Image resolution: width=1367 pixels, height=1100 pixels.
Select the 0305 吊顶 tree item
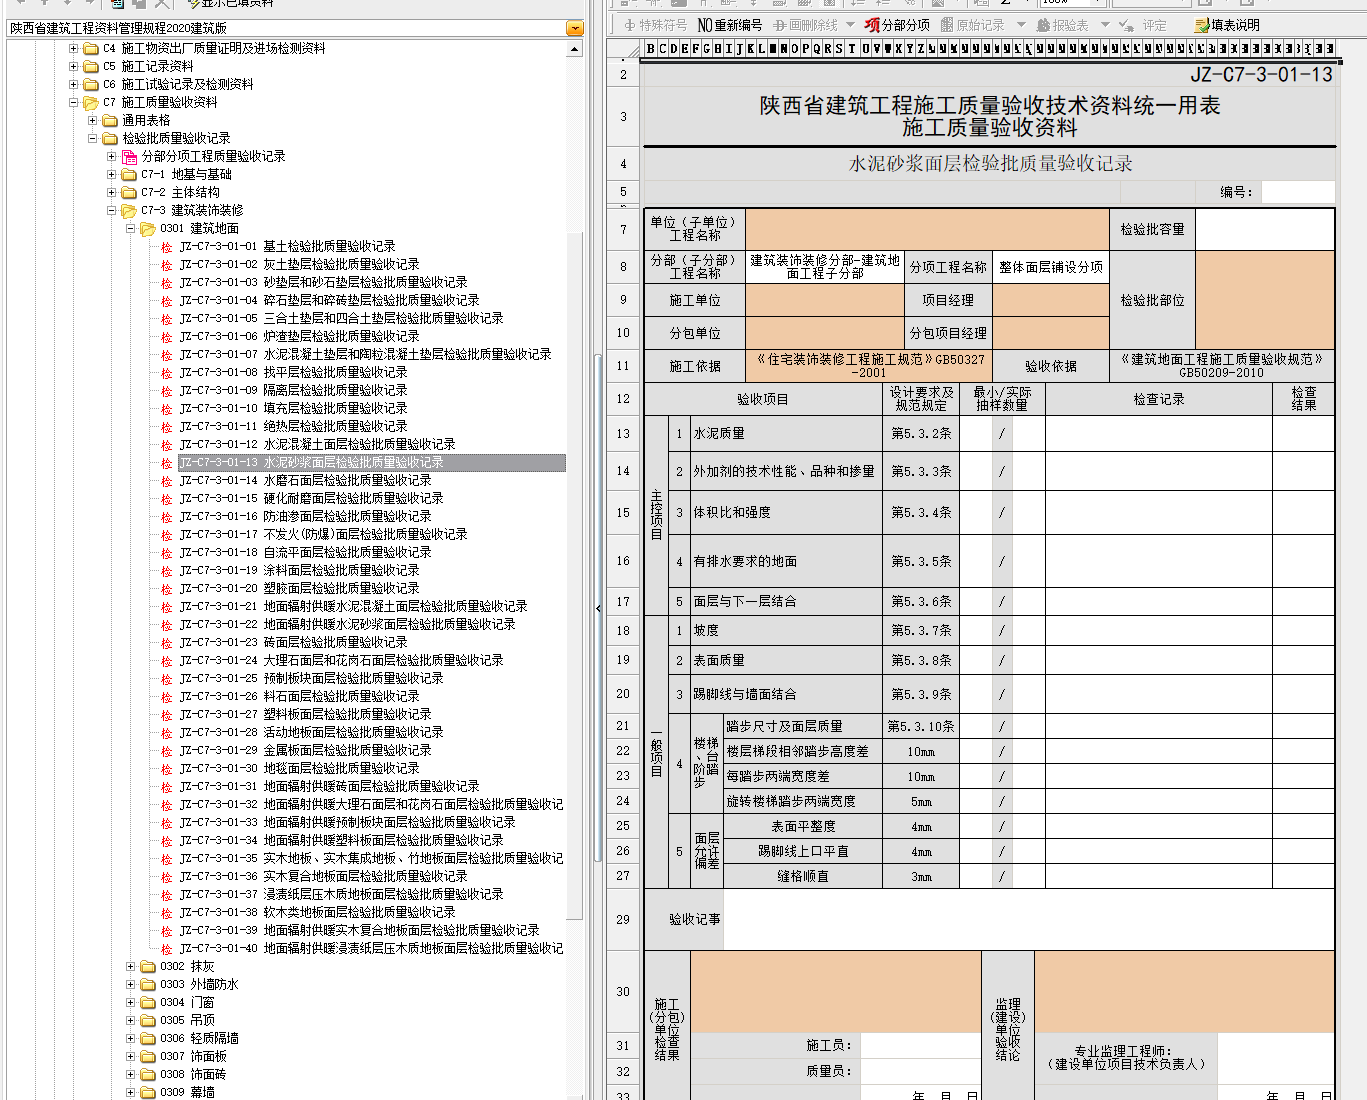pyautogui.click(x=187, y=1020)
